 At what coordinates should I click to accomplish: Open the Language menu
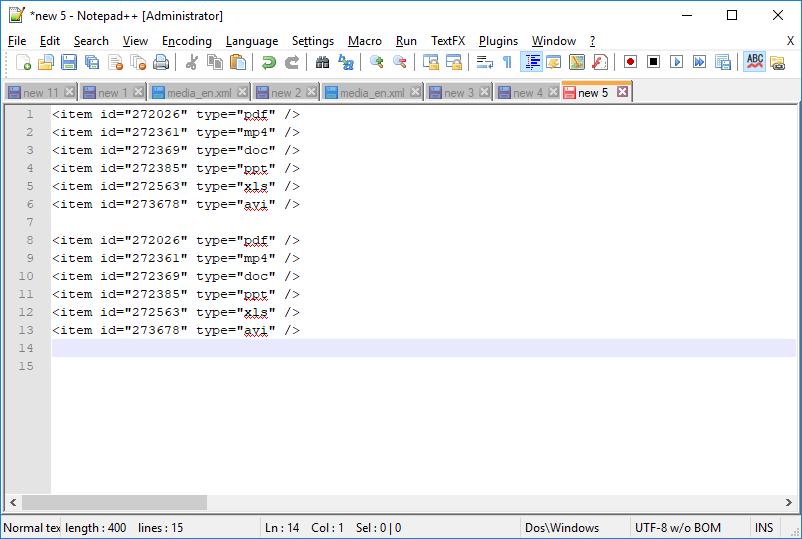point(252,41)
